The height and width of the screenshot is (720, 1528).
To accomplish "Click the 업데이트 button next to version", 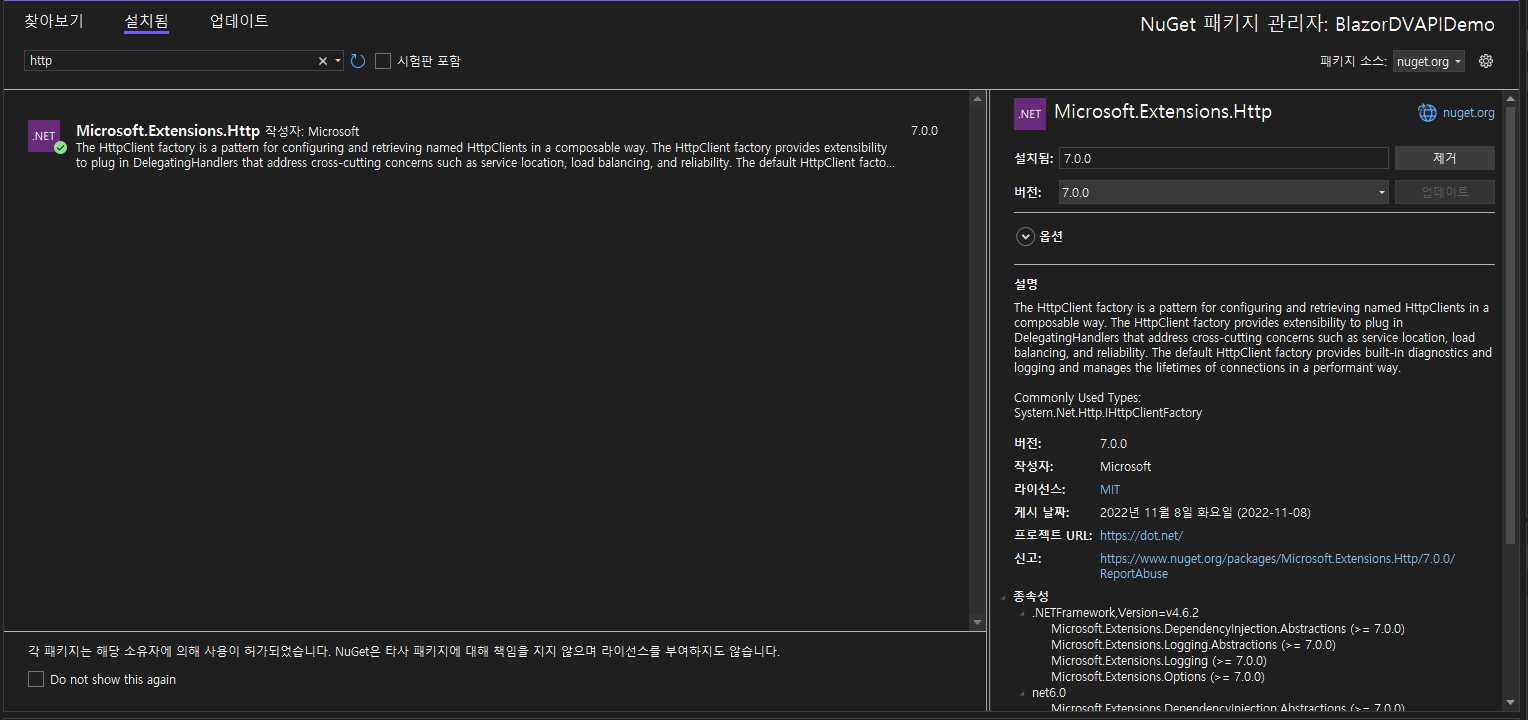I will coord(1444,192).
